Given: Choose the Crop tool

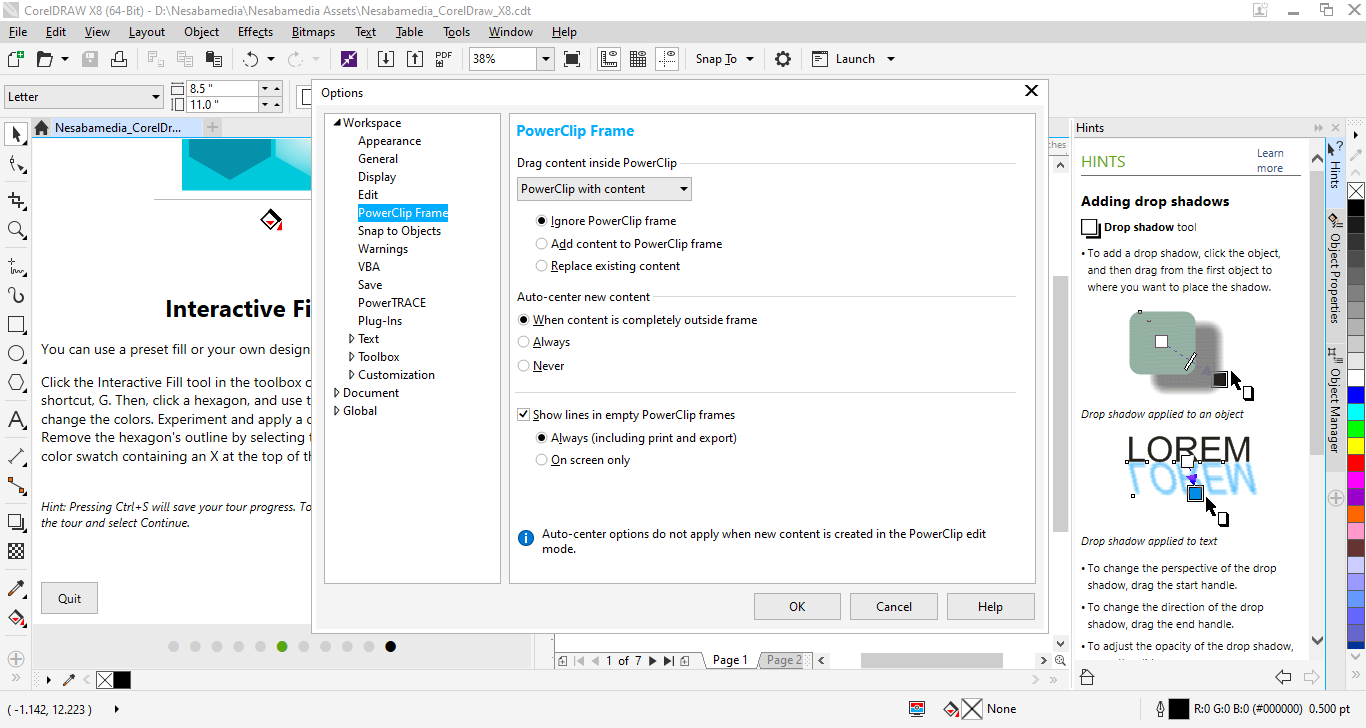Looking at the screenshot, I should coord(16,200).
